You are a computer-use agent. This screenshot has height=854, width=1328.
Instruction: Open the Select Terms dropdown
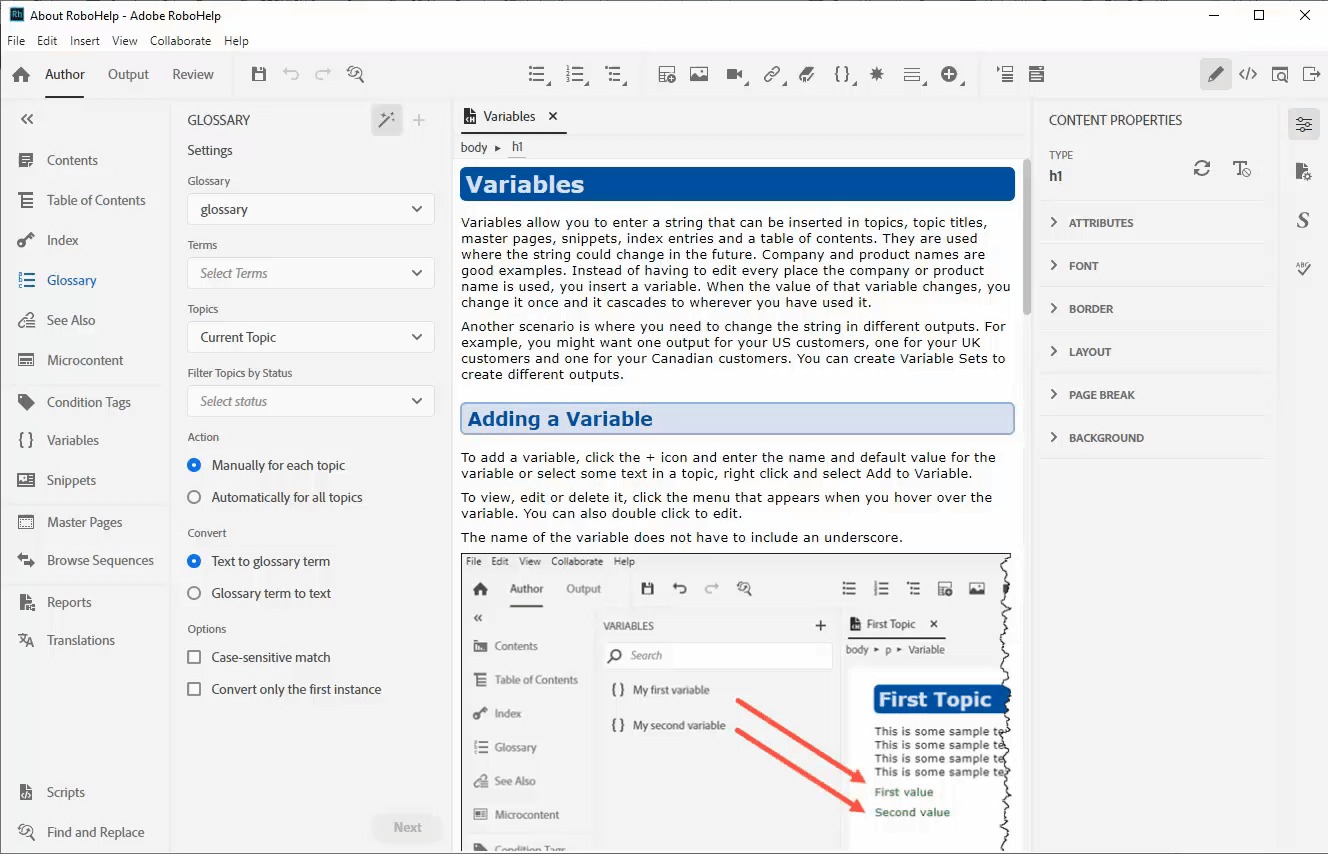tap(311, 273)
